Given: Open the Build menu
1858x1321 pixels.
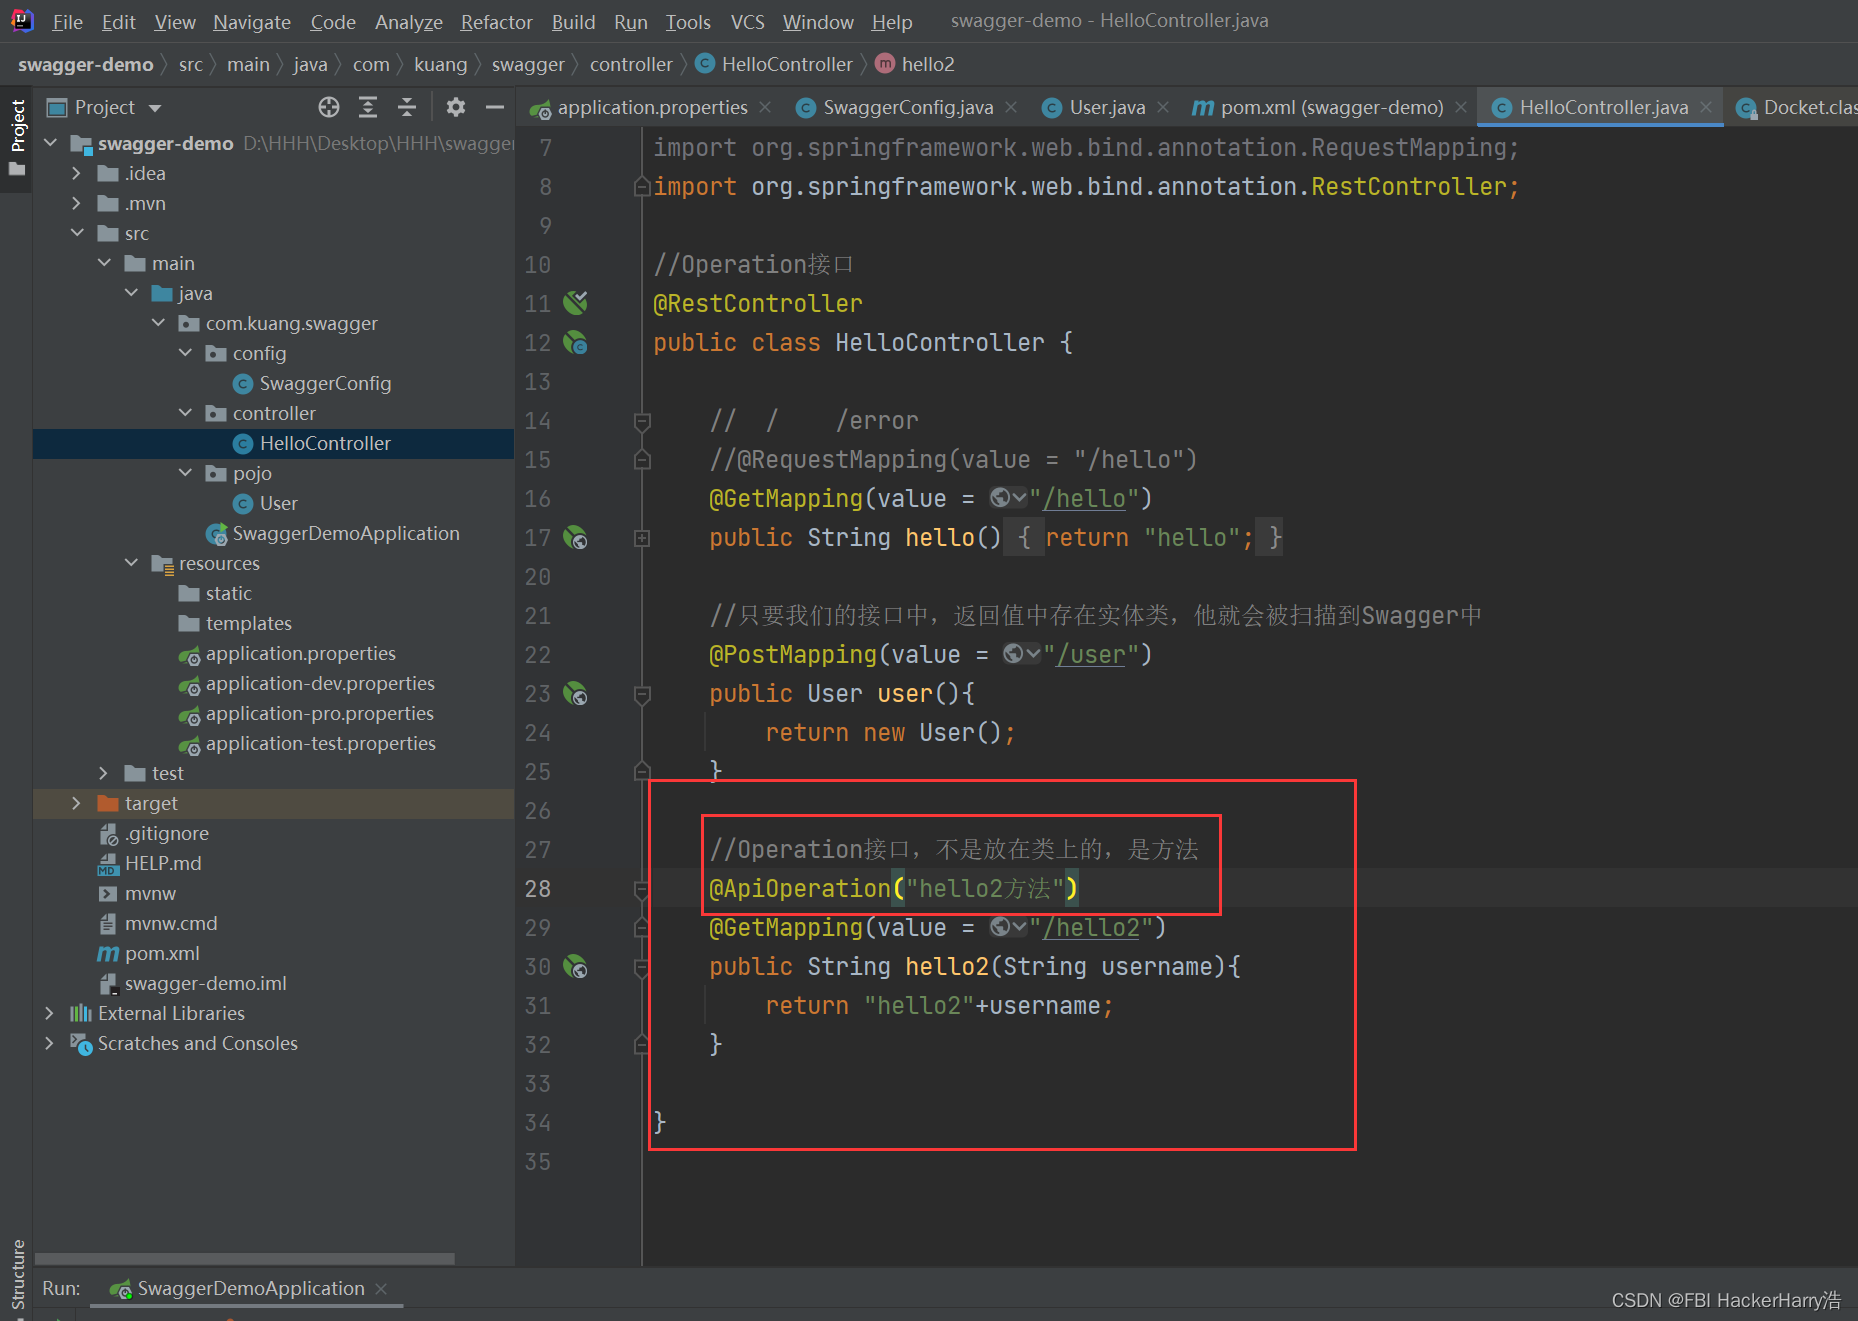Looking at the screenshot, I should point(573,22).
